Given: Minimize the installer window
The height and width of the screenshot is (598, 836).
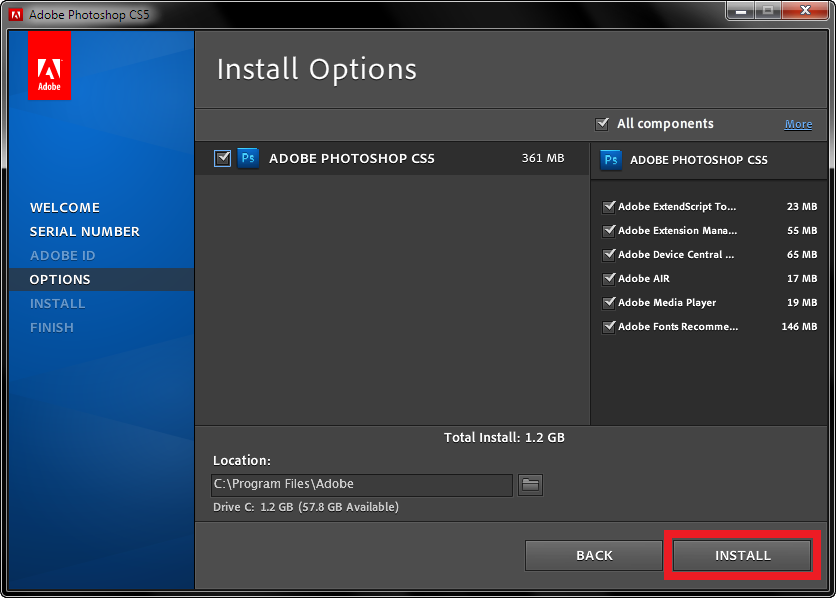Looking at the screenshot, I should [741, 11].
